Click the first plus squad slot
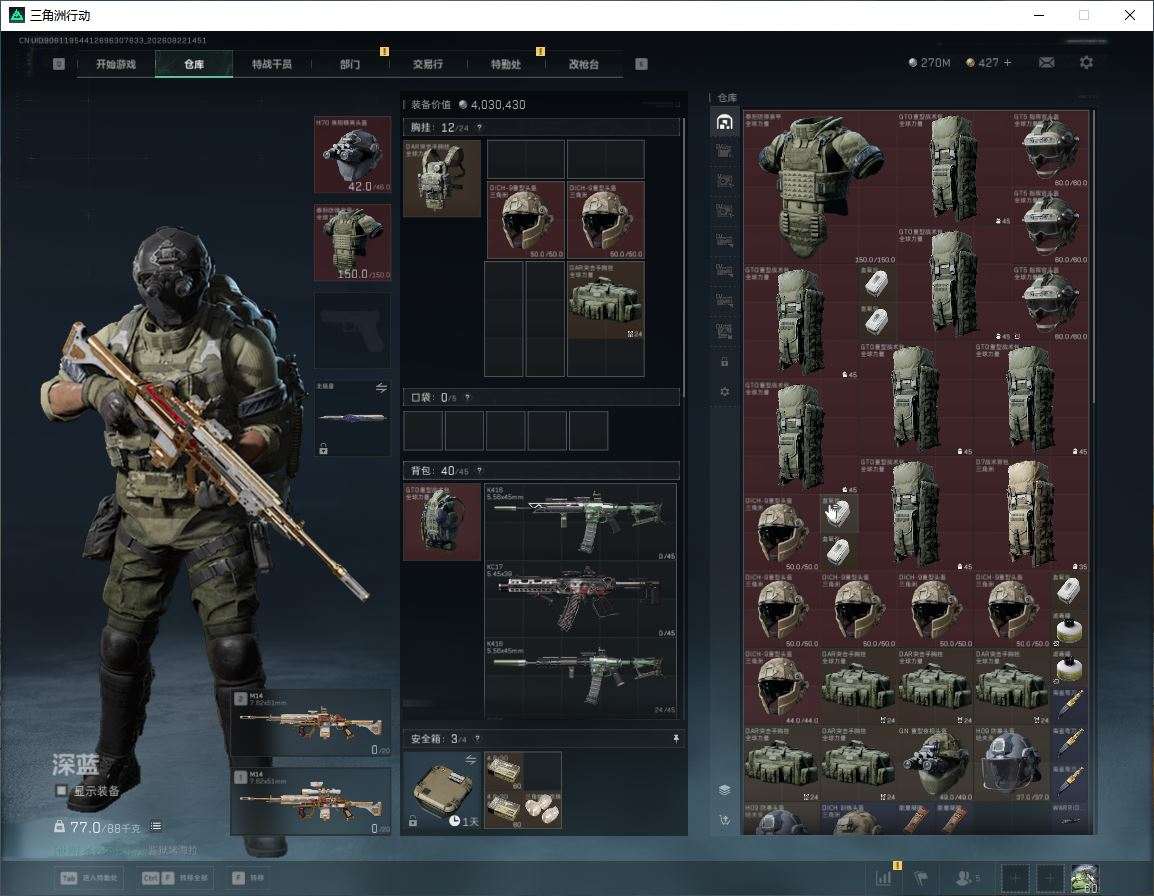This screenshot has width=1154, height=896. [x=1015, y=878]
